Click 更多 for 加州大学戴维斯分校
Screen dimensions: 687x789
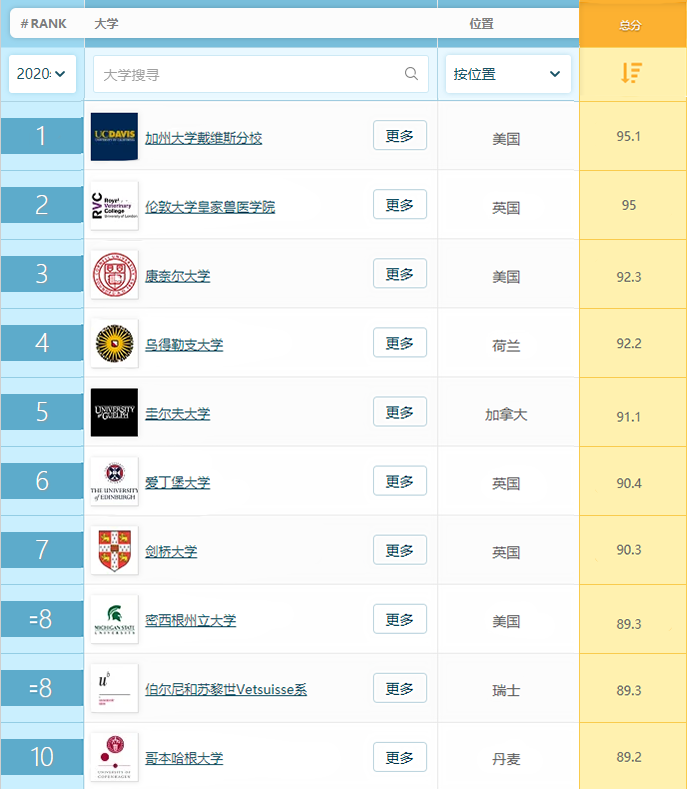click(x=400, y=135)
